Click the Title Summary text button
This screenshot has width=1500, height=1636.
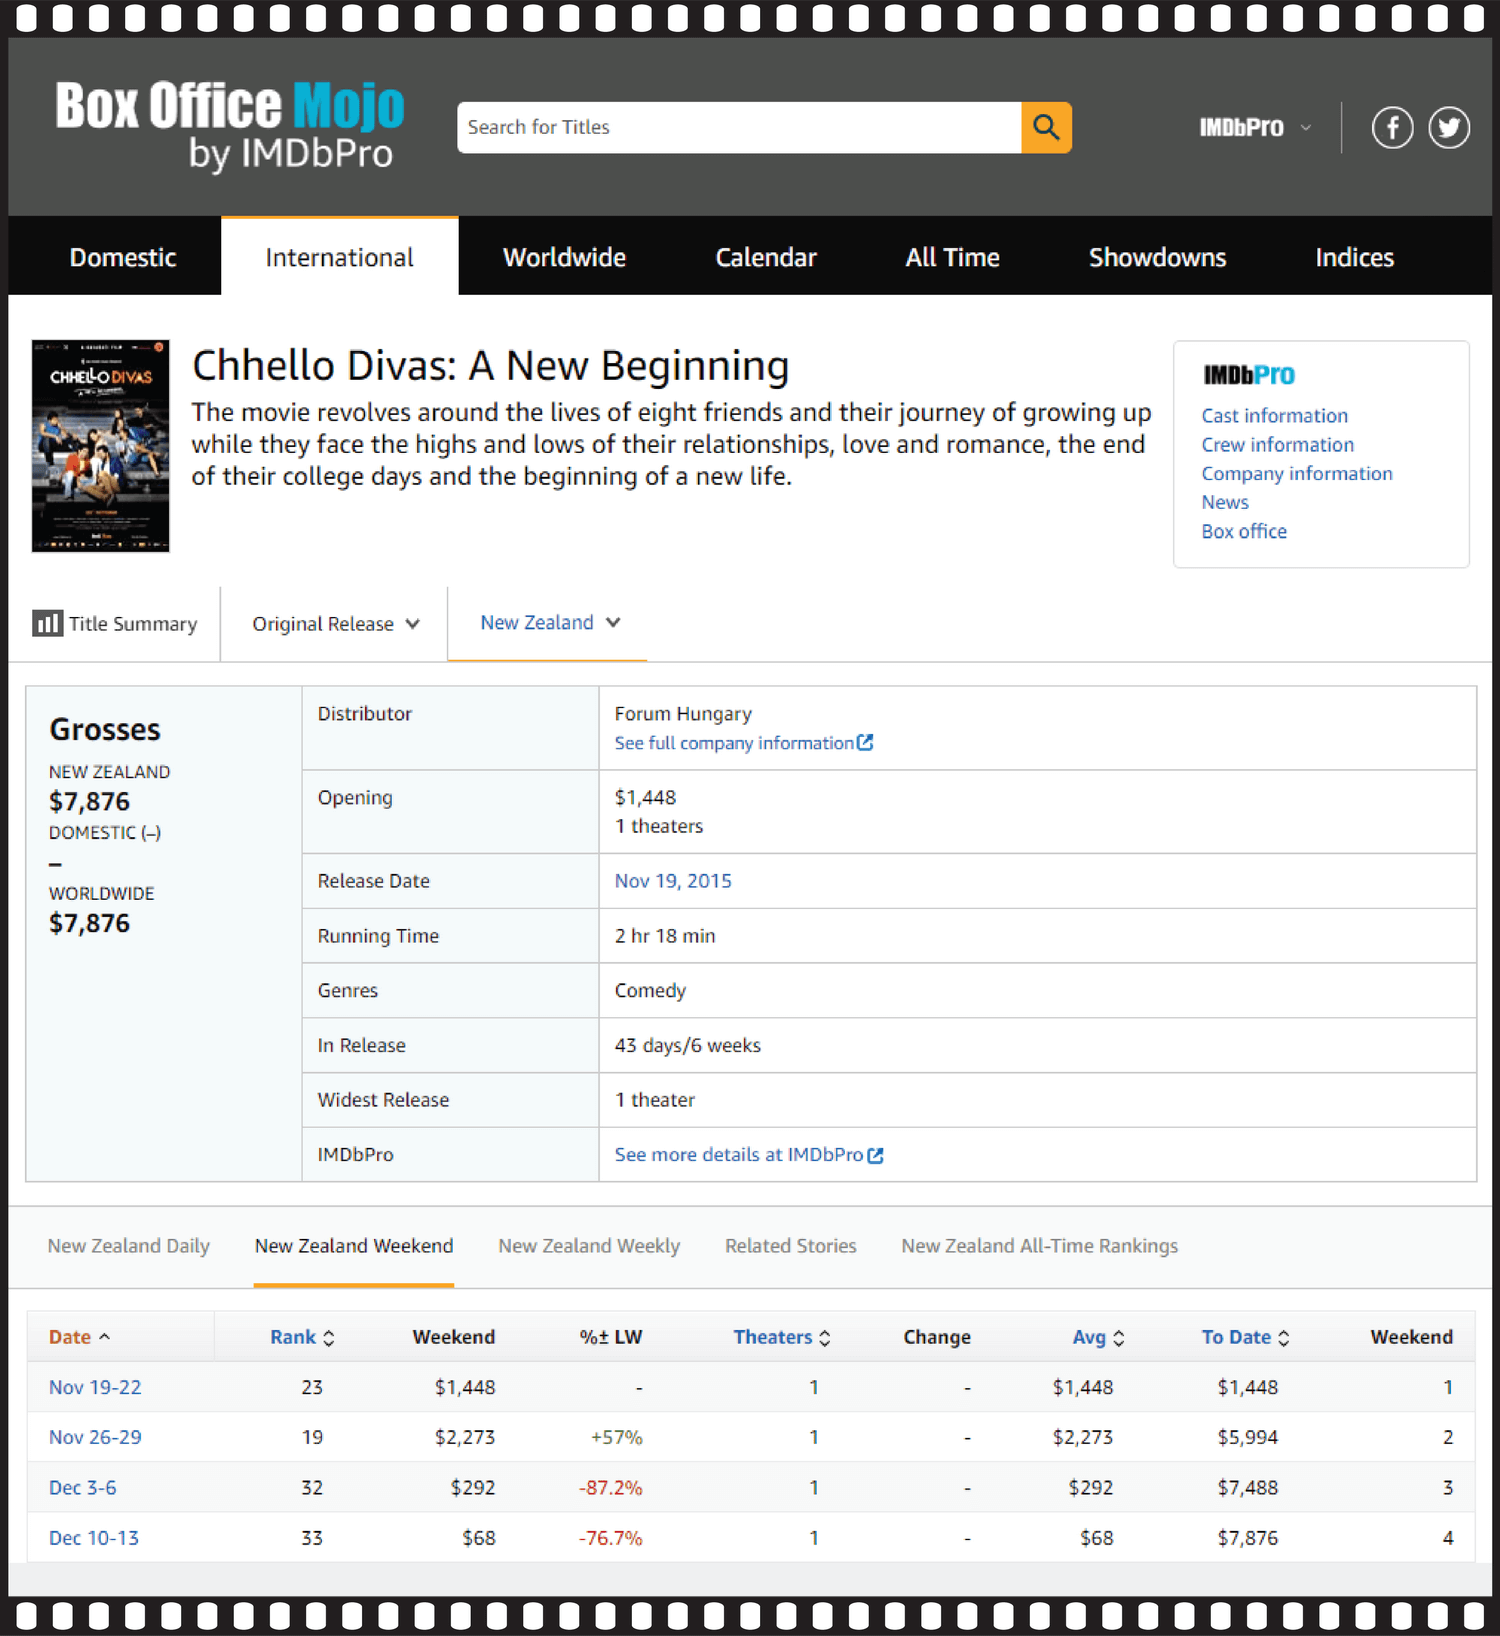click(133, 624)
